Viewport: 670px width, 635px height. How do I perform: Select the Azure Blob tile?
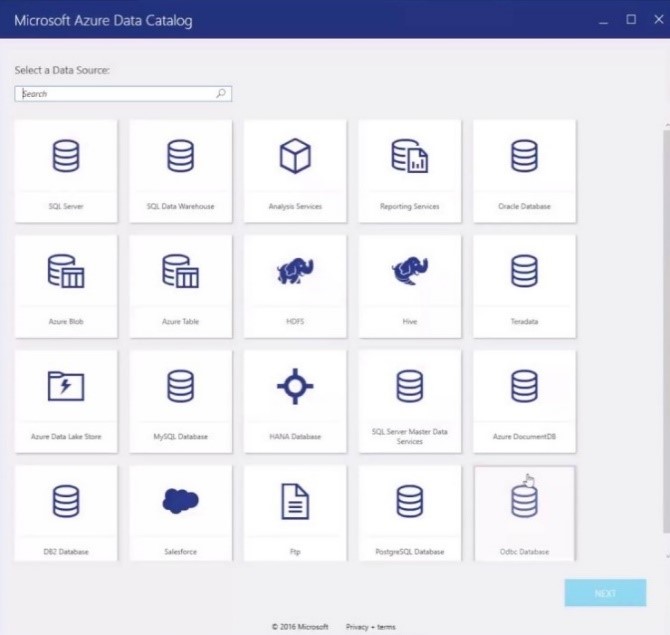tap(66, 286)
